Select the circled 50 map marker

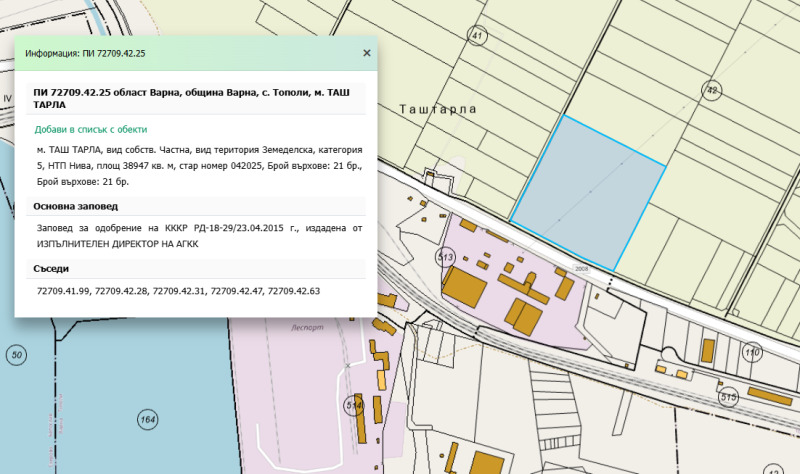(15, 355)
